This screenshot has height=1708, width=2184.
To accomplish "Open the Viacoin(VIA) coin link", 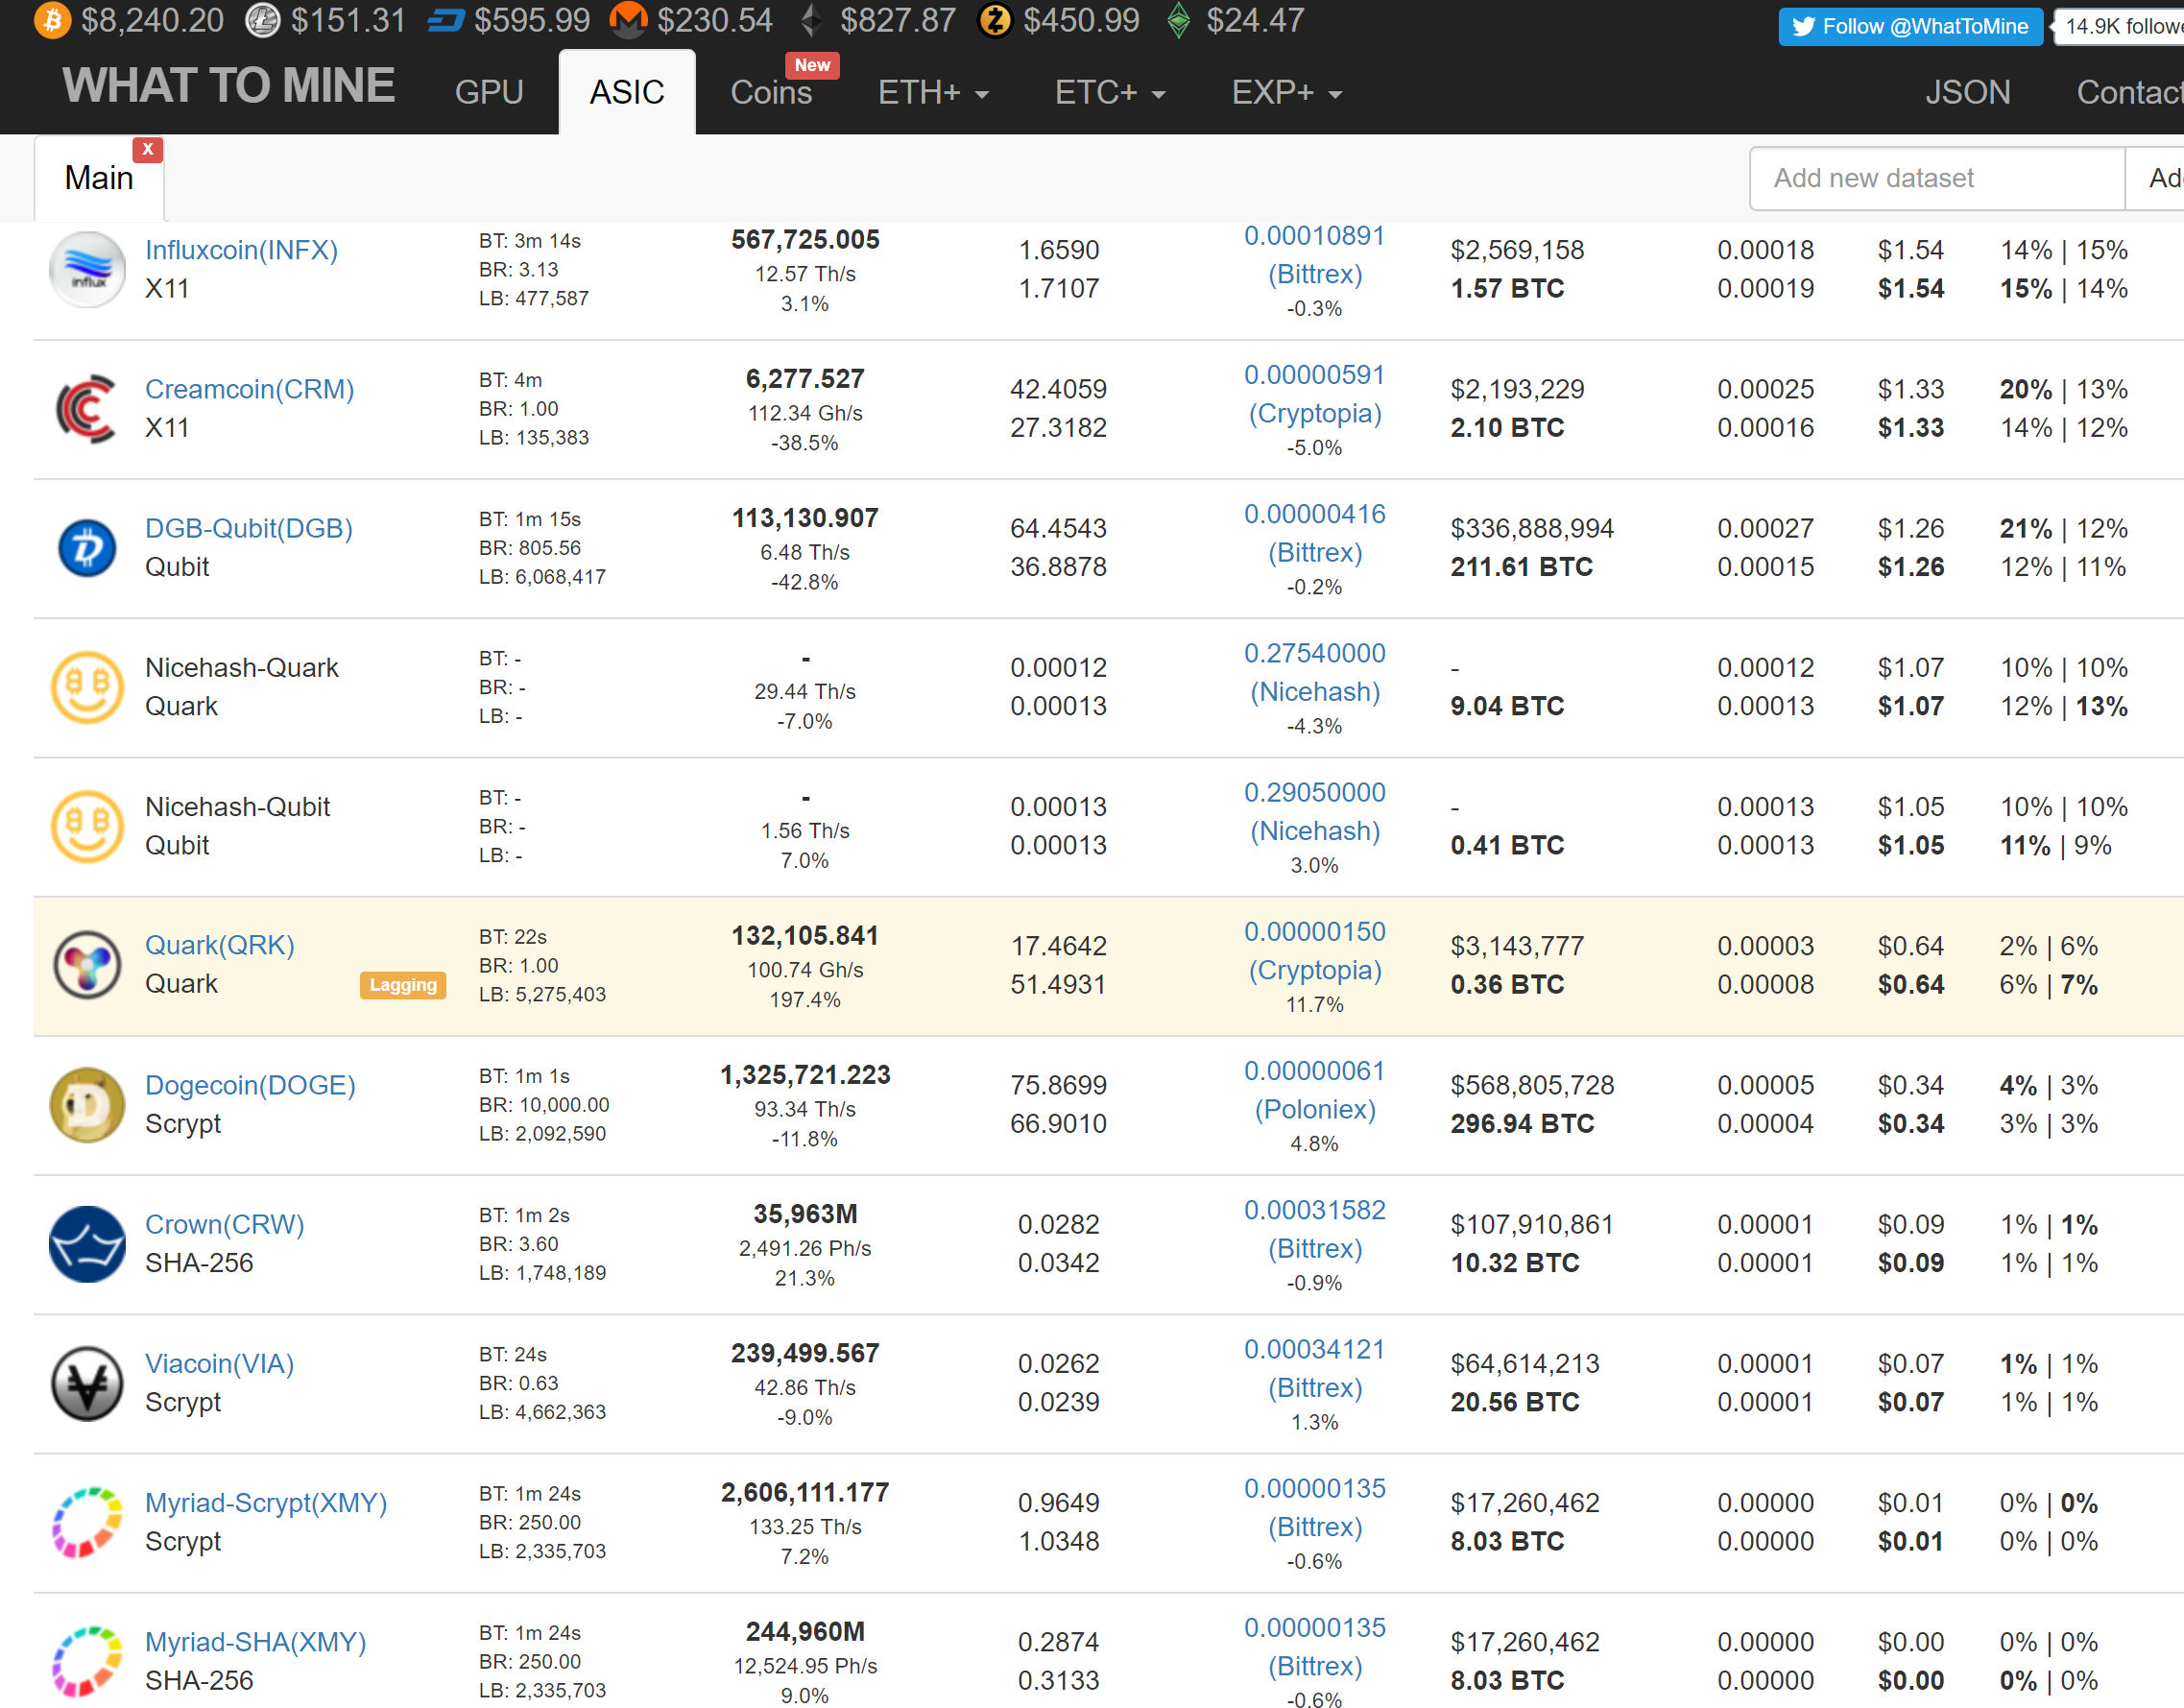I will tap(219, 1363).
